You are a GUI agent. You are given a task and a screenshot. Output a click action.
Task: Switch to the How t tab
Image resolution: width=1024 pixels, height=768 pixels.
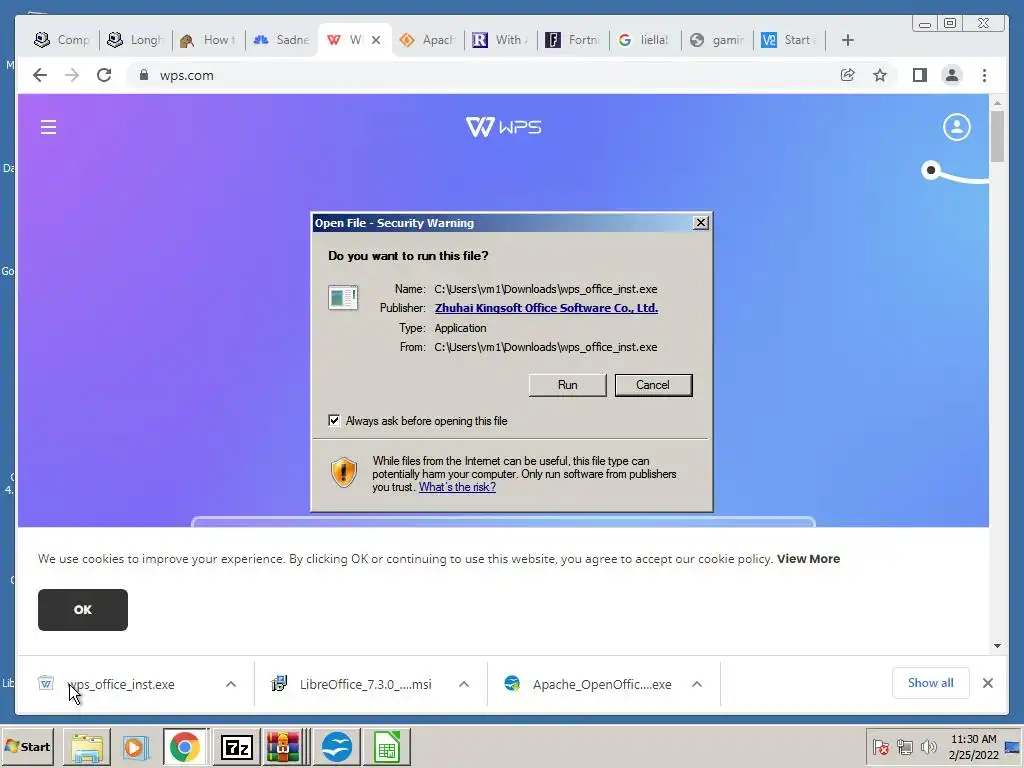point(208,40)
